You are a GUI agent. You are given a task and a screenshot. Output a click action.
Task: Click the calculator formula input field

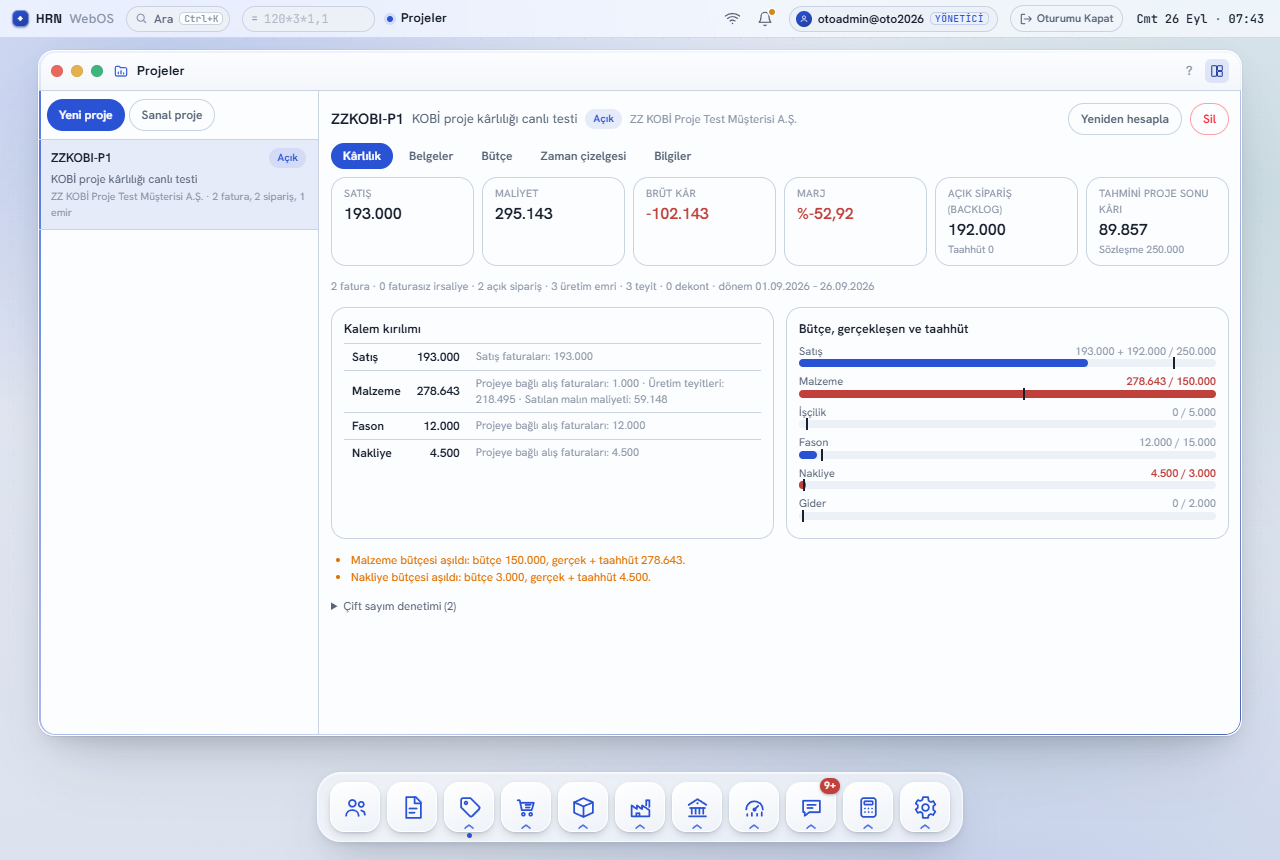(309, 18)
